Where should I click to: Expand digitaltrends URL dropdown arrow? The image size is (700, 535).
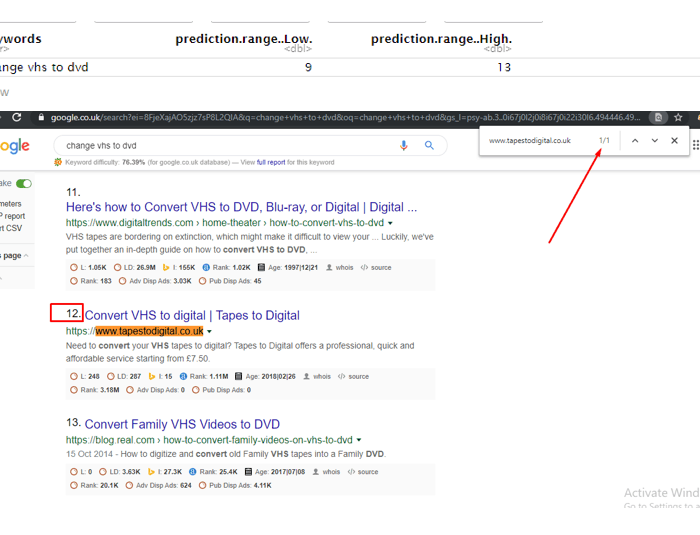point(390,223)
